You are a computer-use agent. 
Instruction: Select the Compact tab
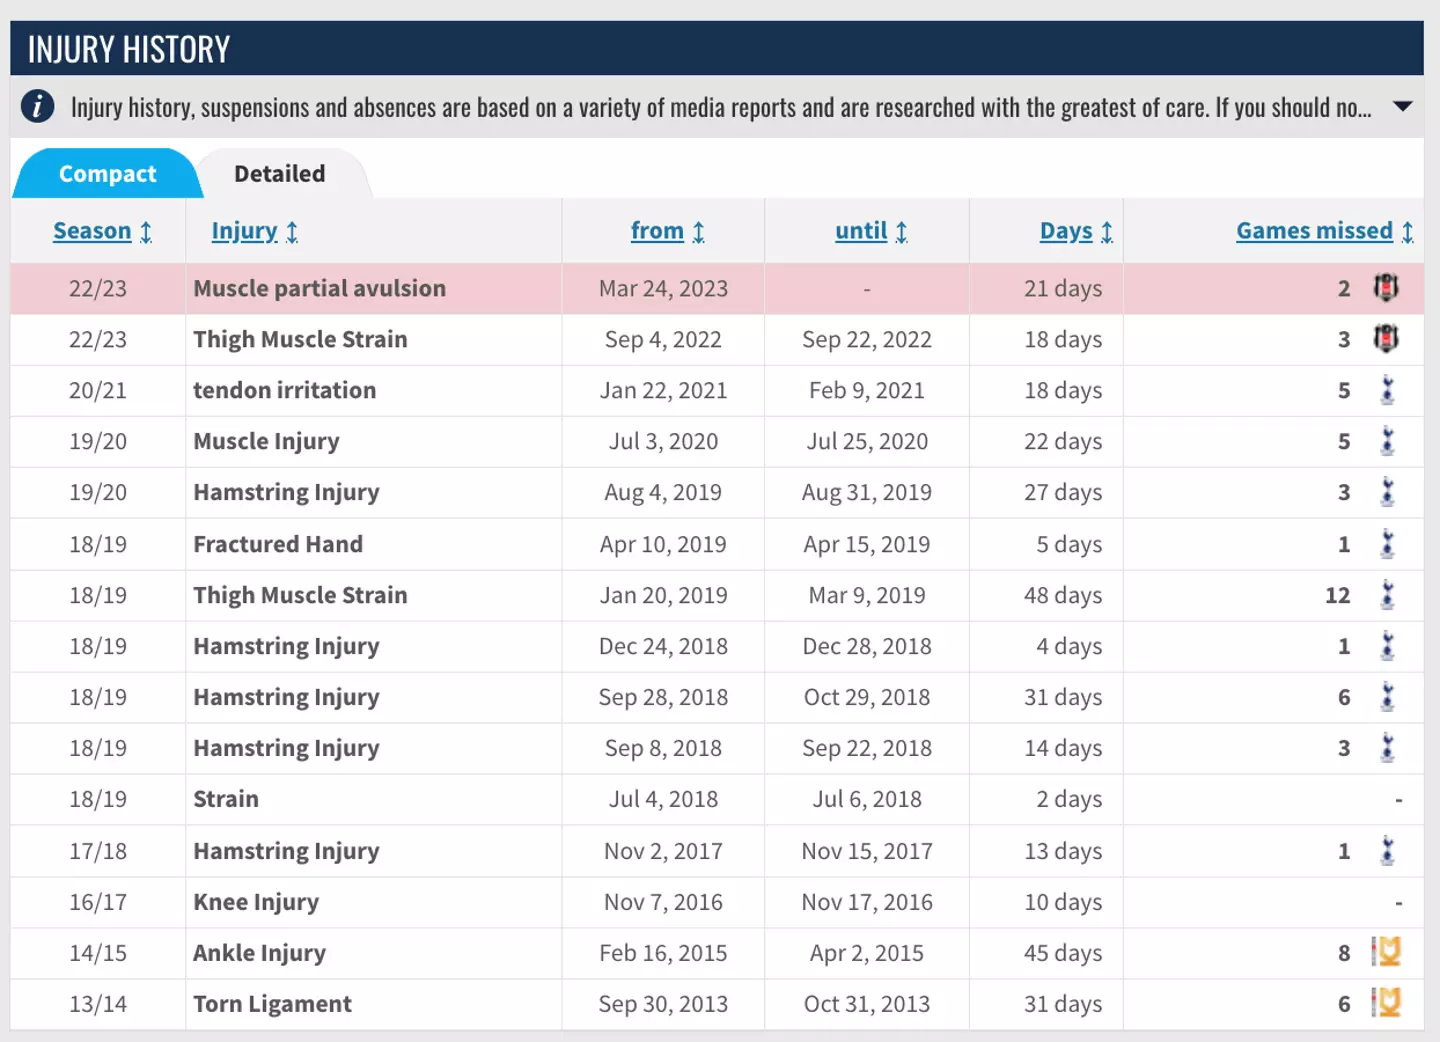pos(107,174)
